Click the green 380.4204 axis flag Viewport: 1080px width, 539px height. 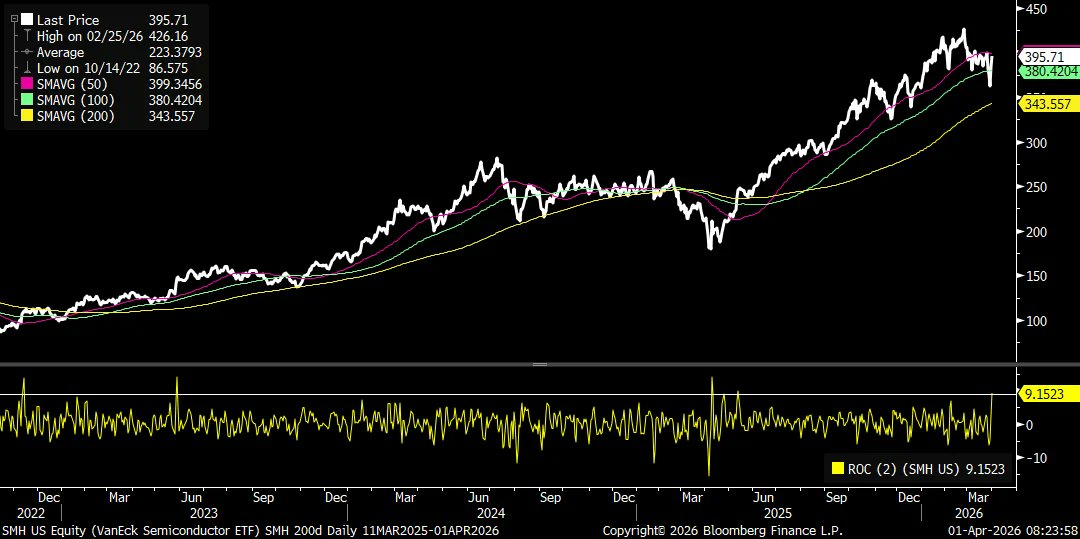pos(1049,71)
